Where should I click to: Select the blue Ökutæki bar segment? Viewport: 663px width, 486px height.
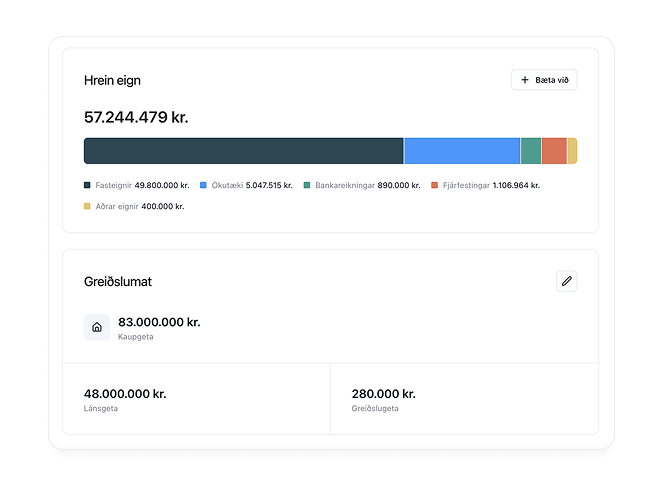click(461, 151)
